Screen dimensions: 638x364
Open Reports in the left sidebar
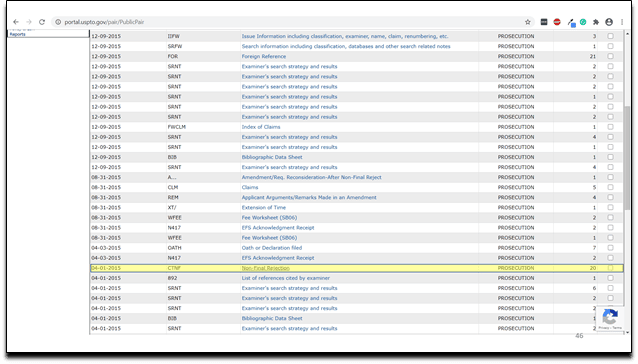pyautogui.click(x=17, y=34)
